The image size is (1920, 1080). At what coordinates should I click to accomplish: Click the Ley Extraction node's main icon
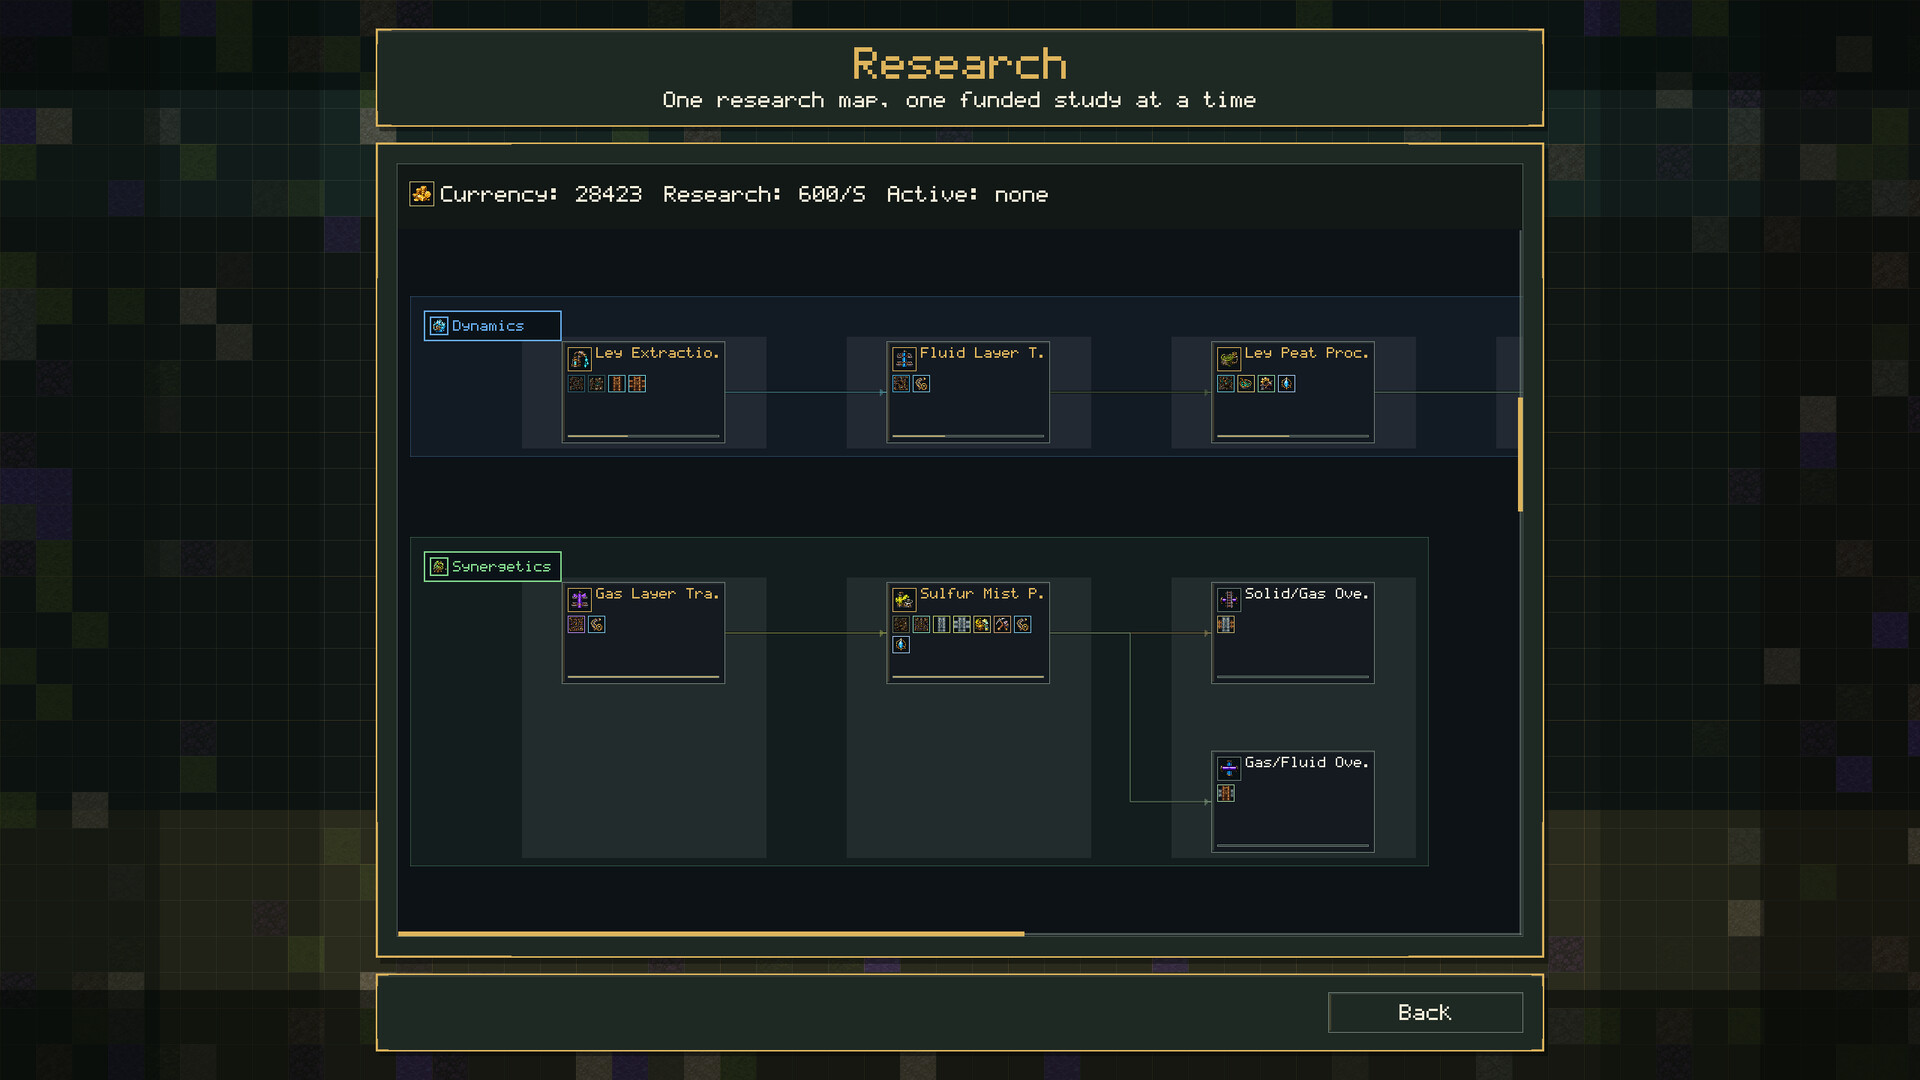[x=579, y=358]
